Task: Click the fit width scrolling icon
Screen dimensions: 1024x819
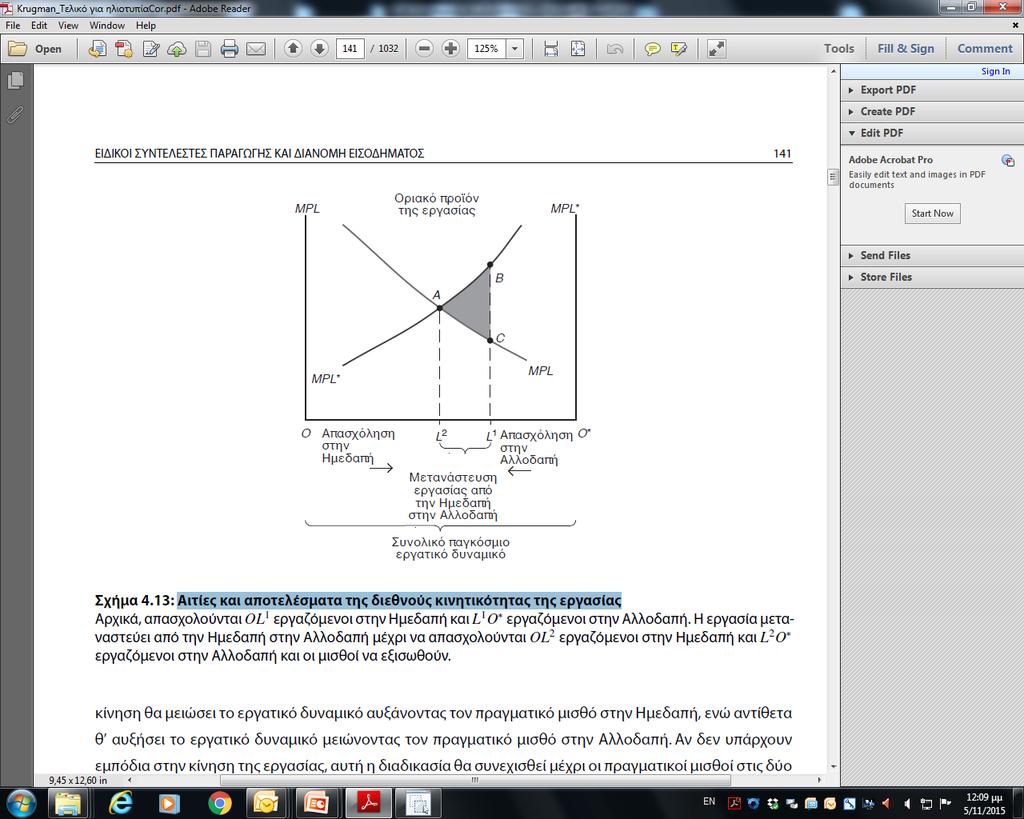Action: click(x=551, y=49)
